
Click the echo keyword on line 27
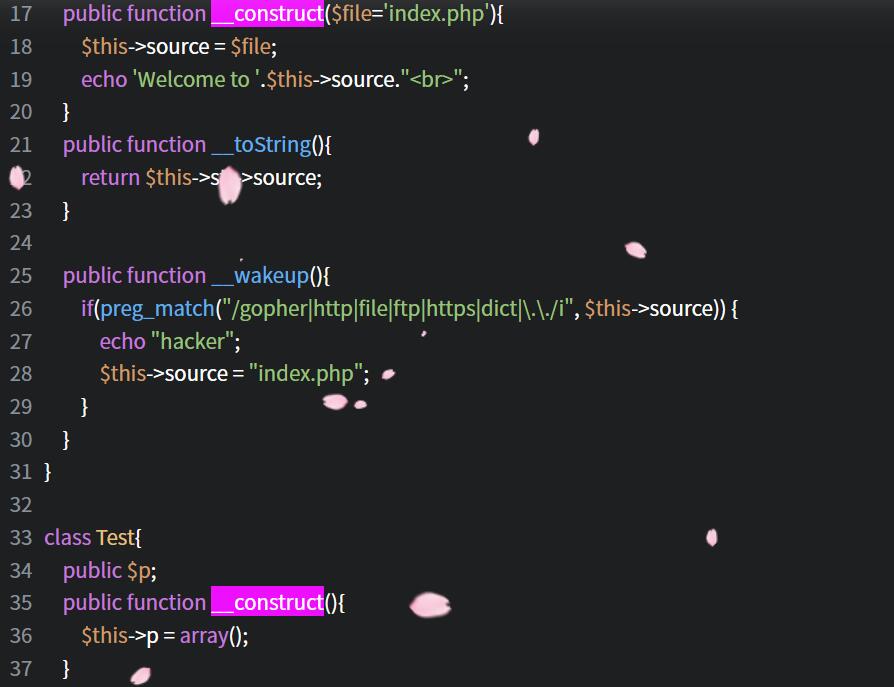click(x=122, y=342)
